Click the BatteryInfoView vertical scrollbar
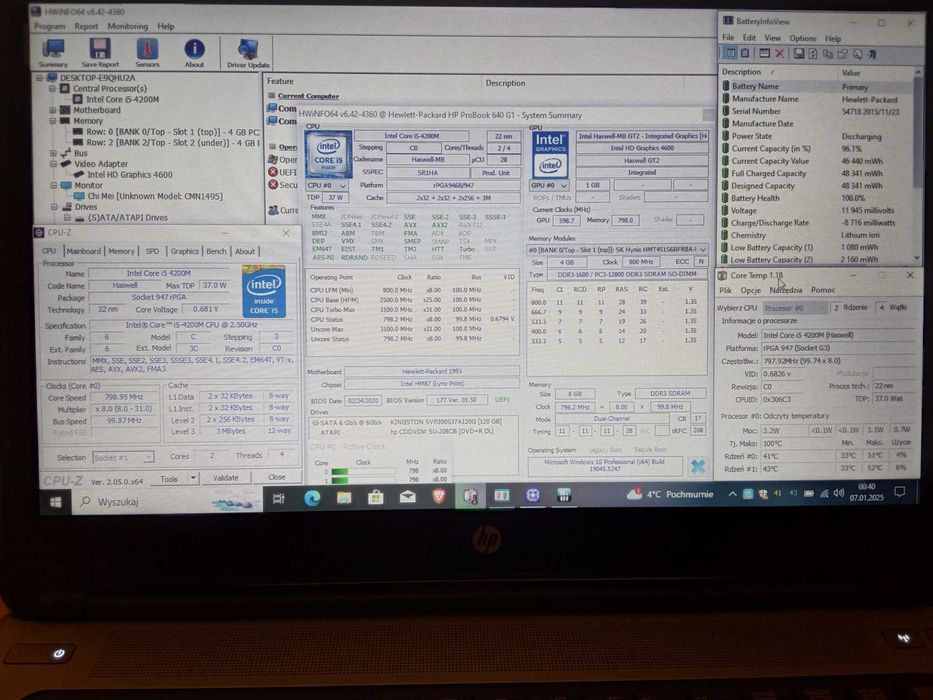 tap(917, 165)
